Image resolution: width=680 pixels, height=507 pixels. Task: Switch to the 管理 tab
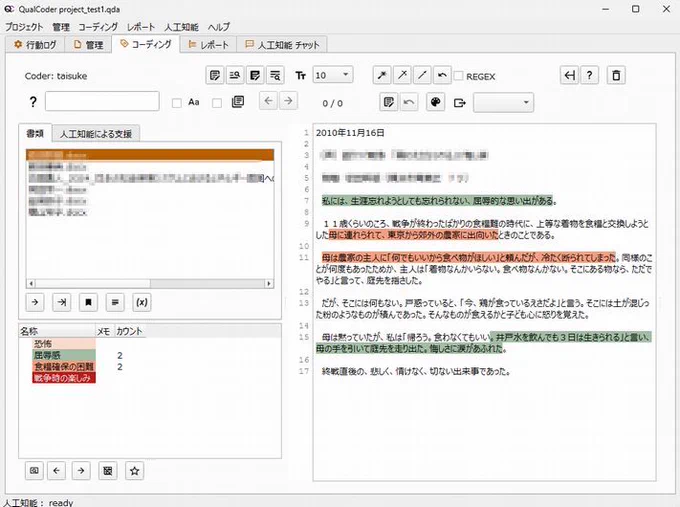point(88,45)
